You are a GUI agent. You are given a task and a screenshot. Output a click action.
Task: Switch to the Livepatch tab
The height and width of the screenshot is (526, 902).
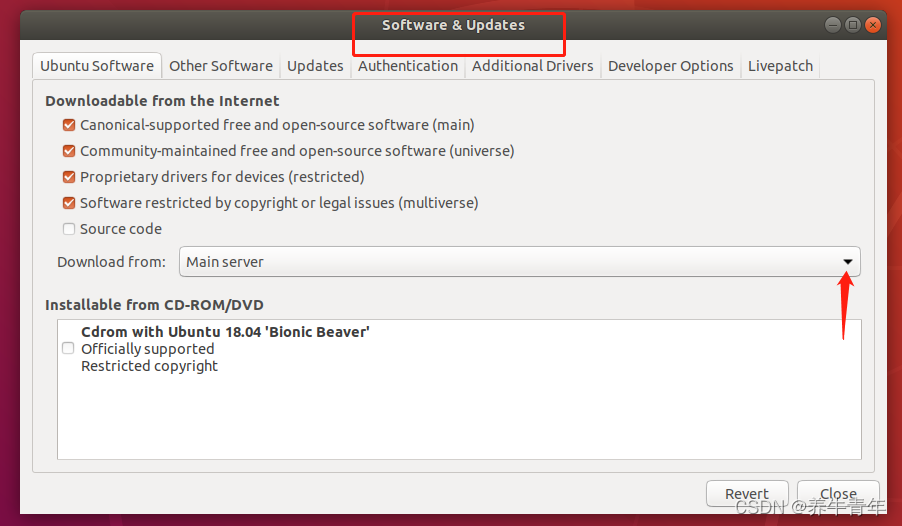(781, 66)
